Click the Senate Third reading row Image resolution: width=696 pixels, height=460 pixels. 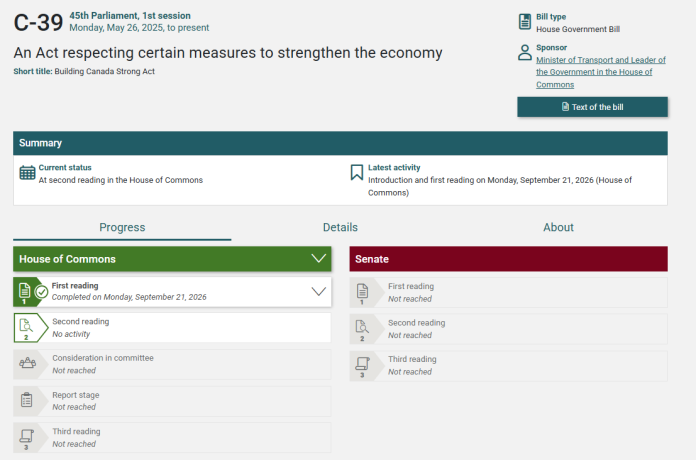tap(508, 365)
